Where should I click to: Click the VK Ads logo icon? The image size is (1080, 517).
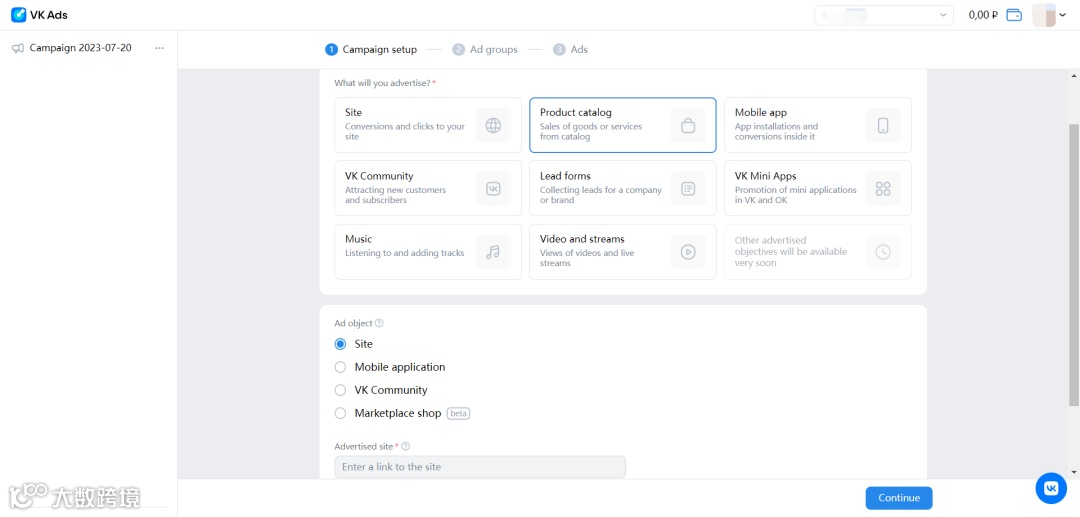tap(18, 15)
